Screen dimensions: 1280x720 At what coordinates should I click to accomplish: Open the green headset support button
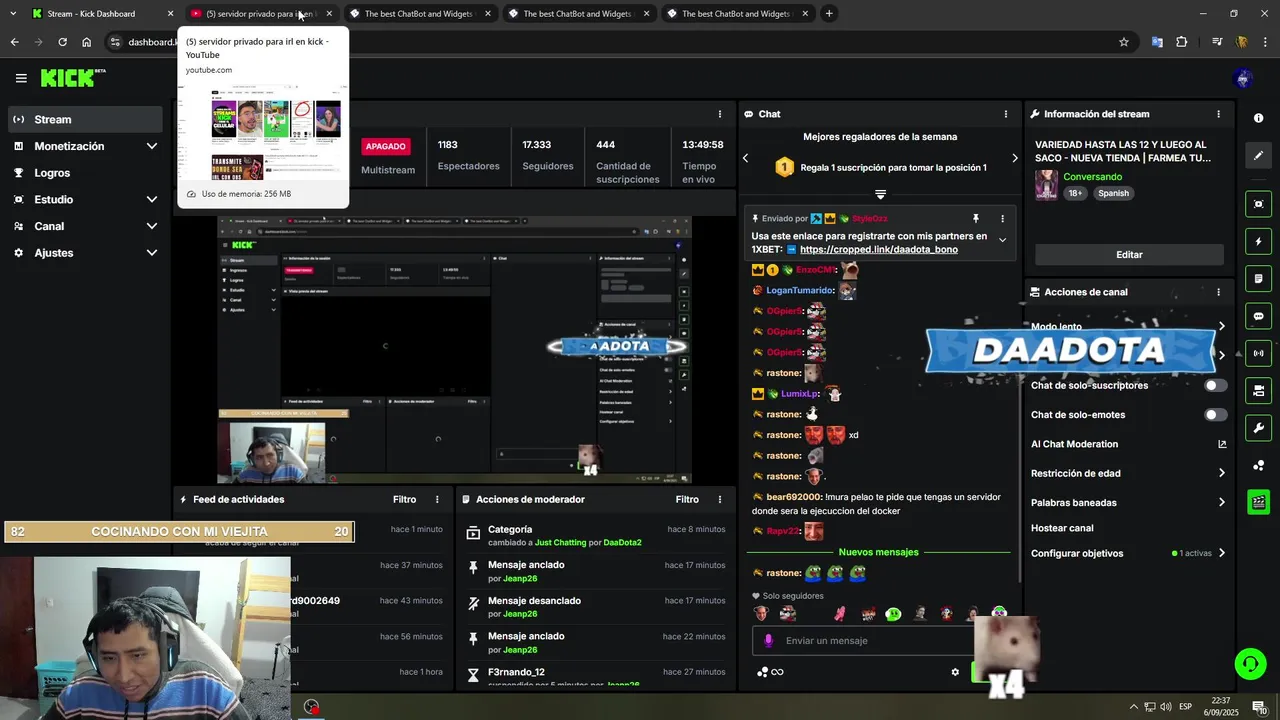coord(1249,663)
